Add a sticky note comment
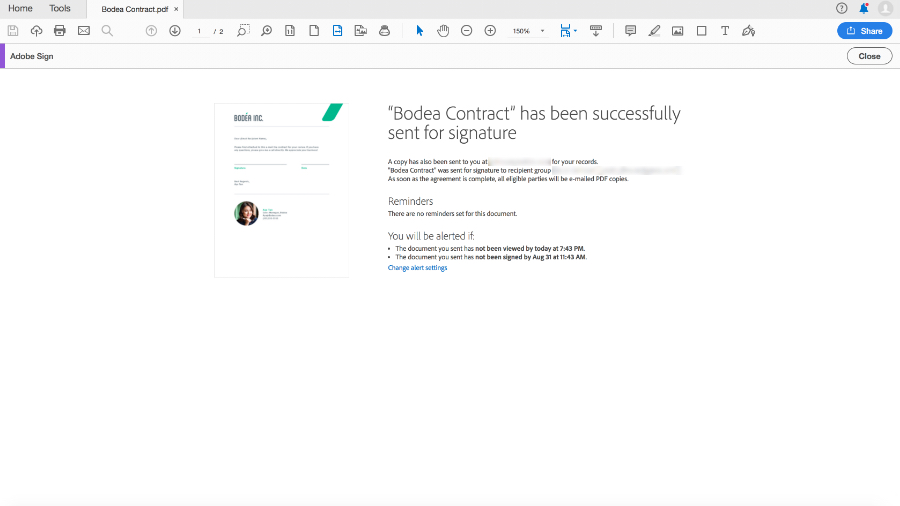The image size is (900, 506). click(x=630, y=31)
